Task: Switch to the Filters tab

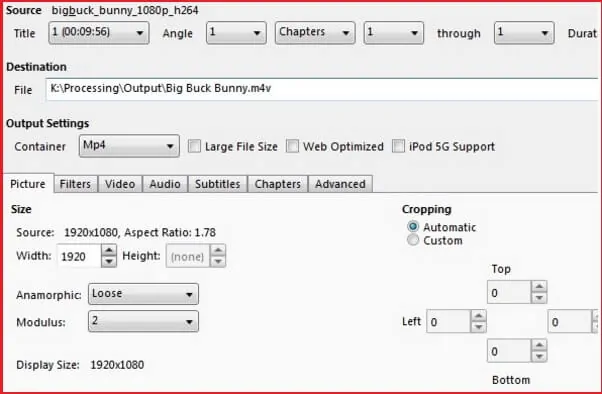Action: pos(75,184)
